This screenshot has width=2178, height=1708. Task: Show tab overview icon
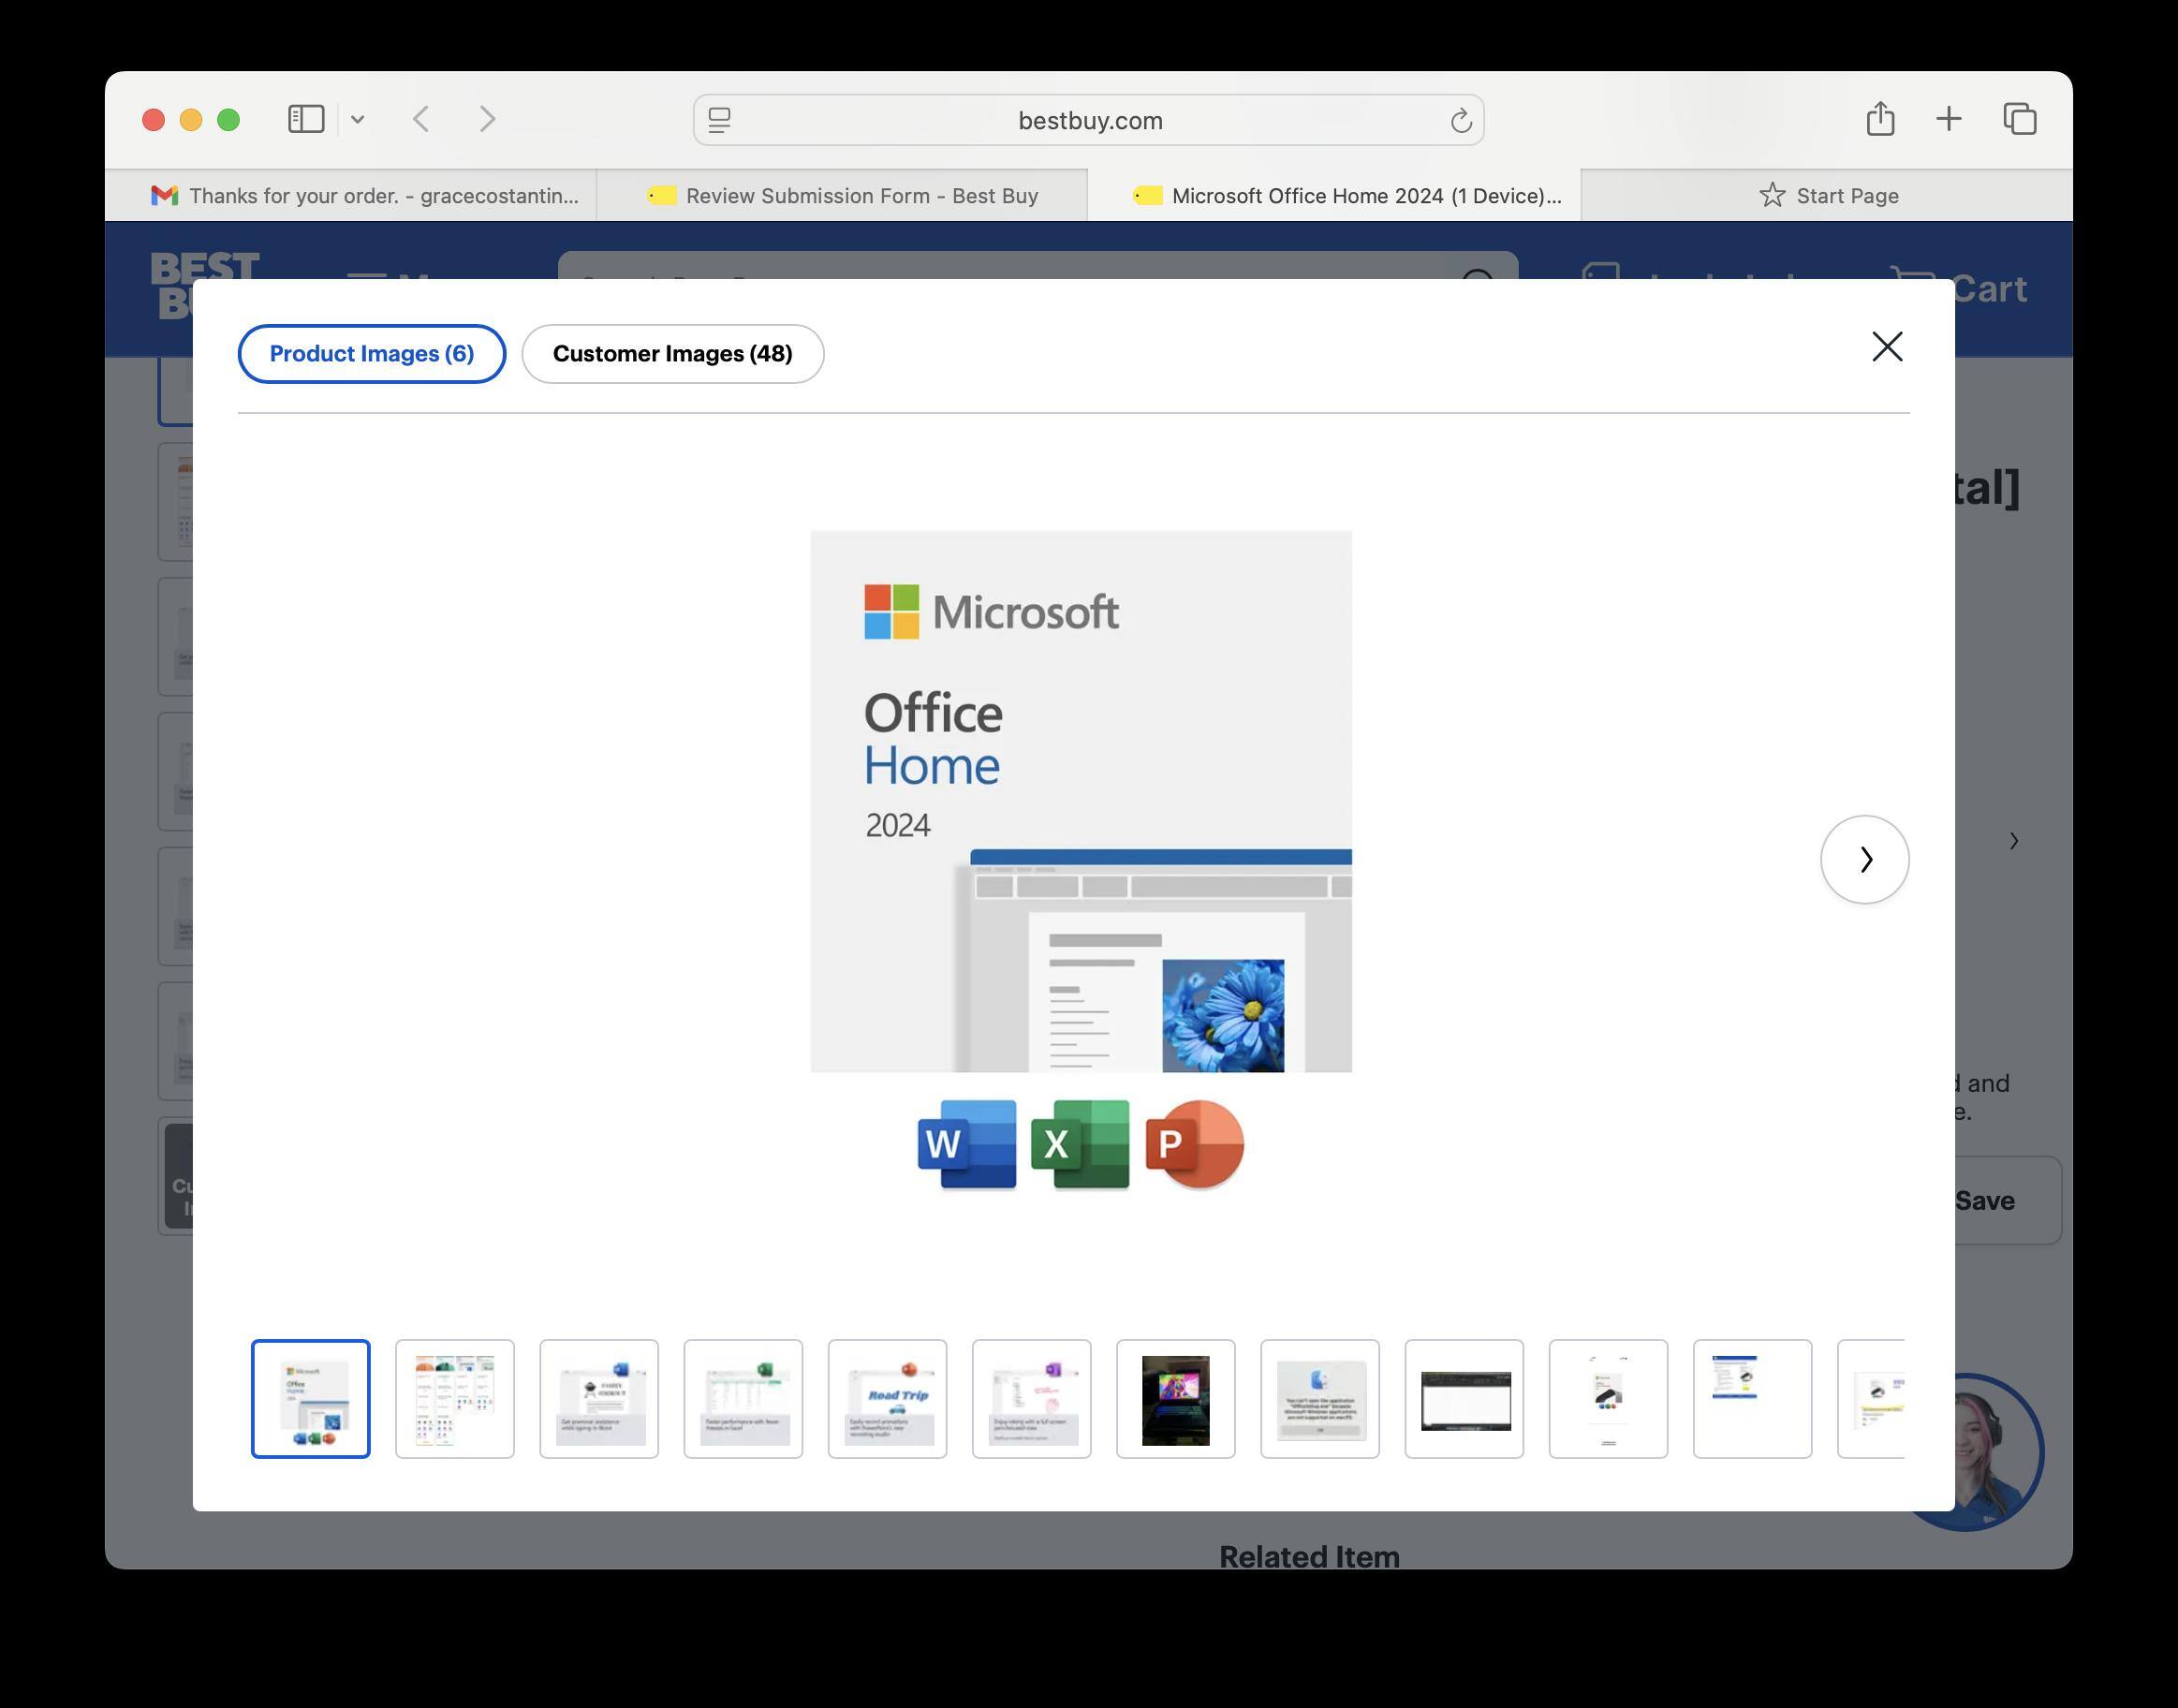pyautogui.click(x=2019, y=119)
